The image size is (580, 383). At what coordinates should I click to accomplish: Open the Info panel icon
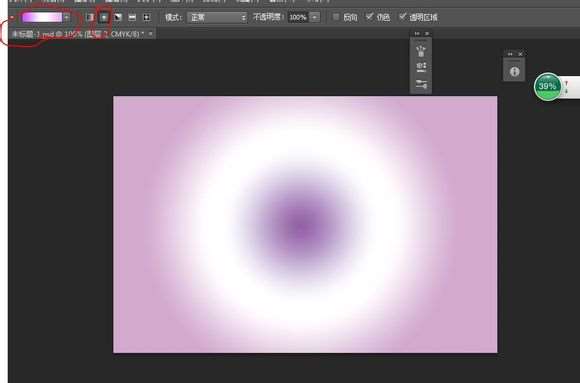click(x=514, y=71)
